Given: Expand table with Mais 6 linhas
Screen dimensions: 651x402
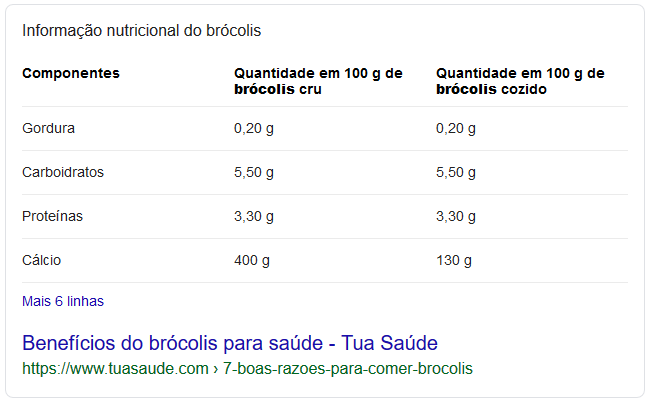Looking at the screenshot, I should (63, 301).
